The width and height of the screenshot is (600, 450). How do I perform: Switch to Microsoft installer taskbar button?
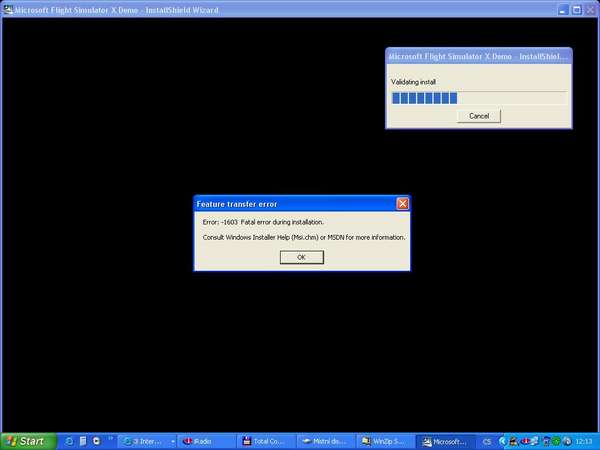click(446, 442)
